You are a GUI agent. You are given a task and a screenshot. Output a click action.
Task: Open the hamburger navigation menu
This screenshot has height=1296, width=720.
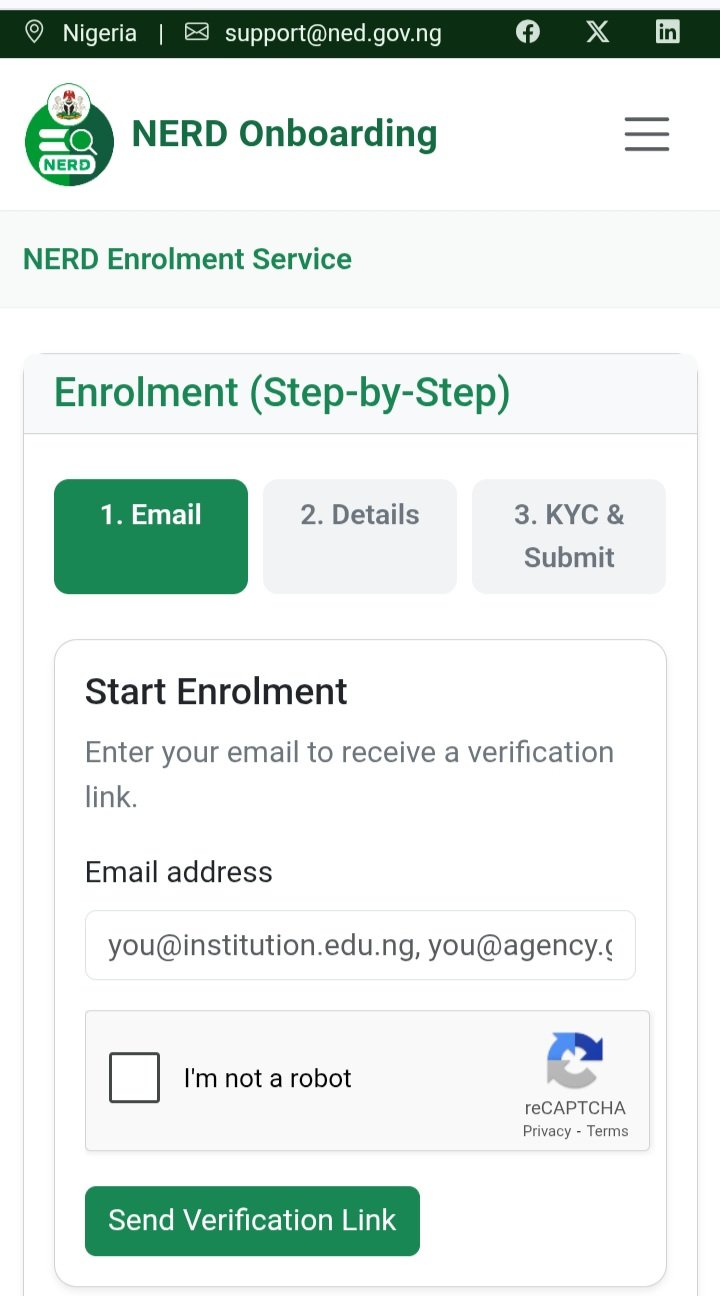coord(647,134)
